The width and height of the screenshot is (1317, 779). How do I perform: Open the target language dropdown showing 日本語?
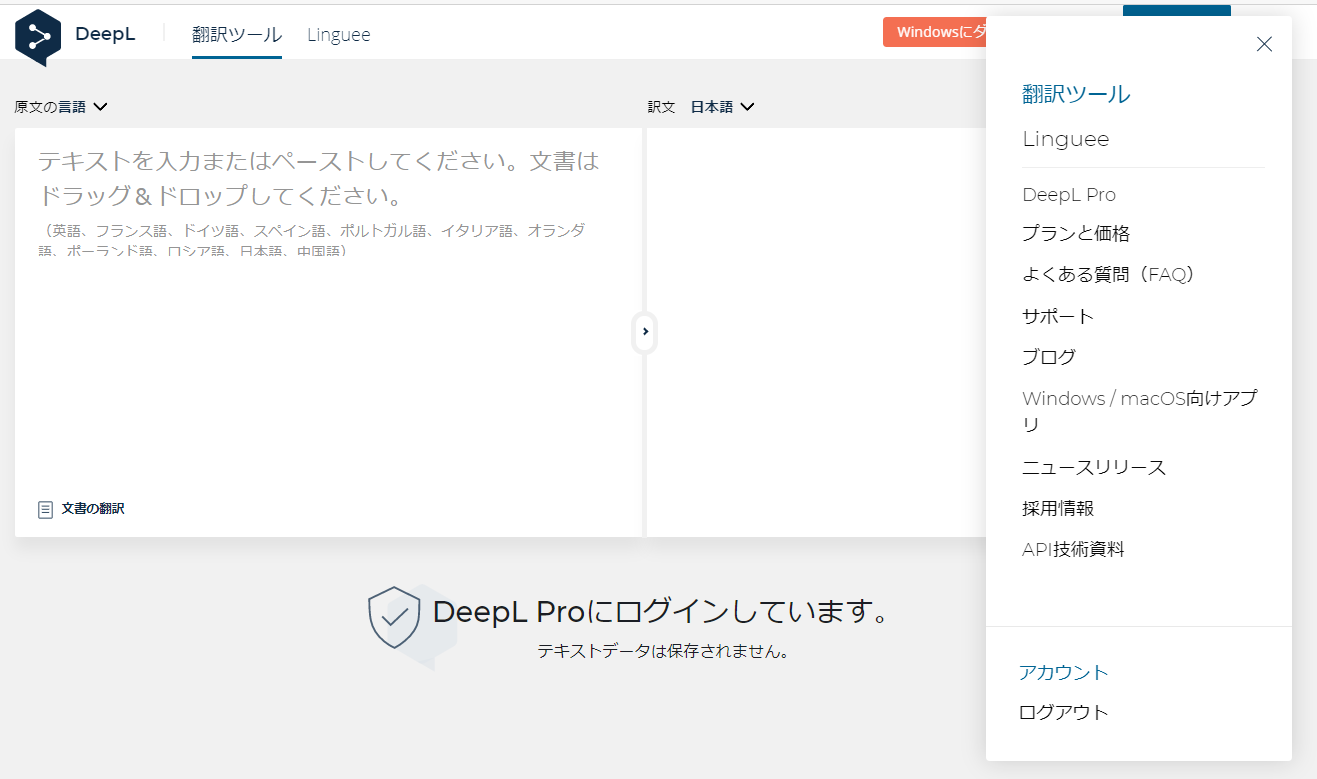[720, 106]
